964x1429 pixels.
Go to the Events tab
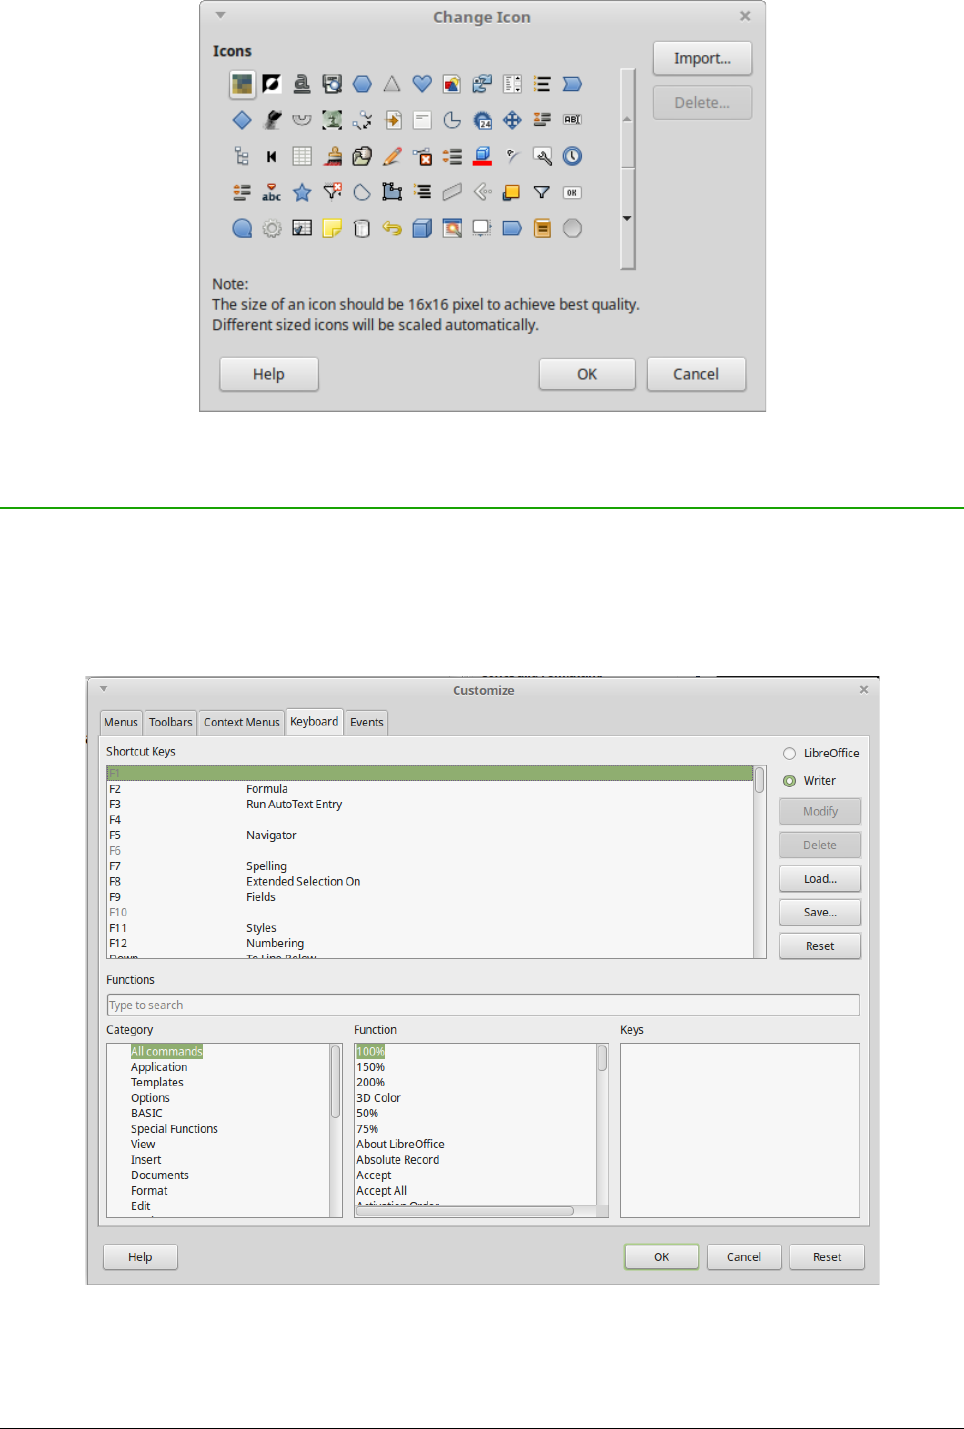(x=367, y=722)
